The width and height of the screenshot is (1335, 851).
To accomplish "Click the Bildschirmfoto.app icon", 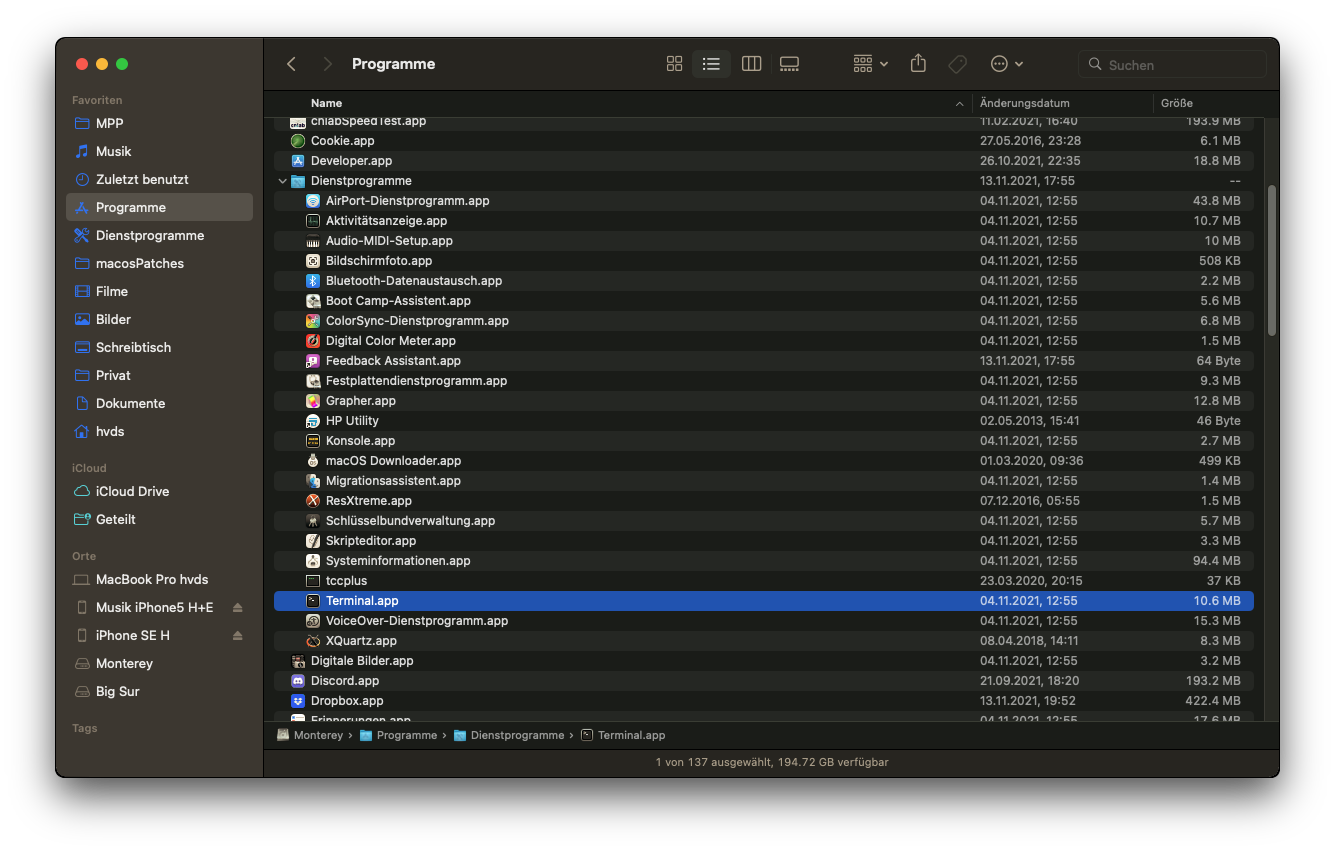I will click(x=313, y=261).
